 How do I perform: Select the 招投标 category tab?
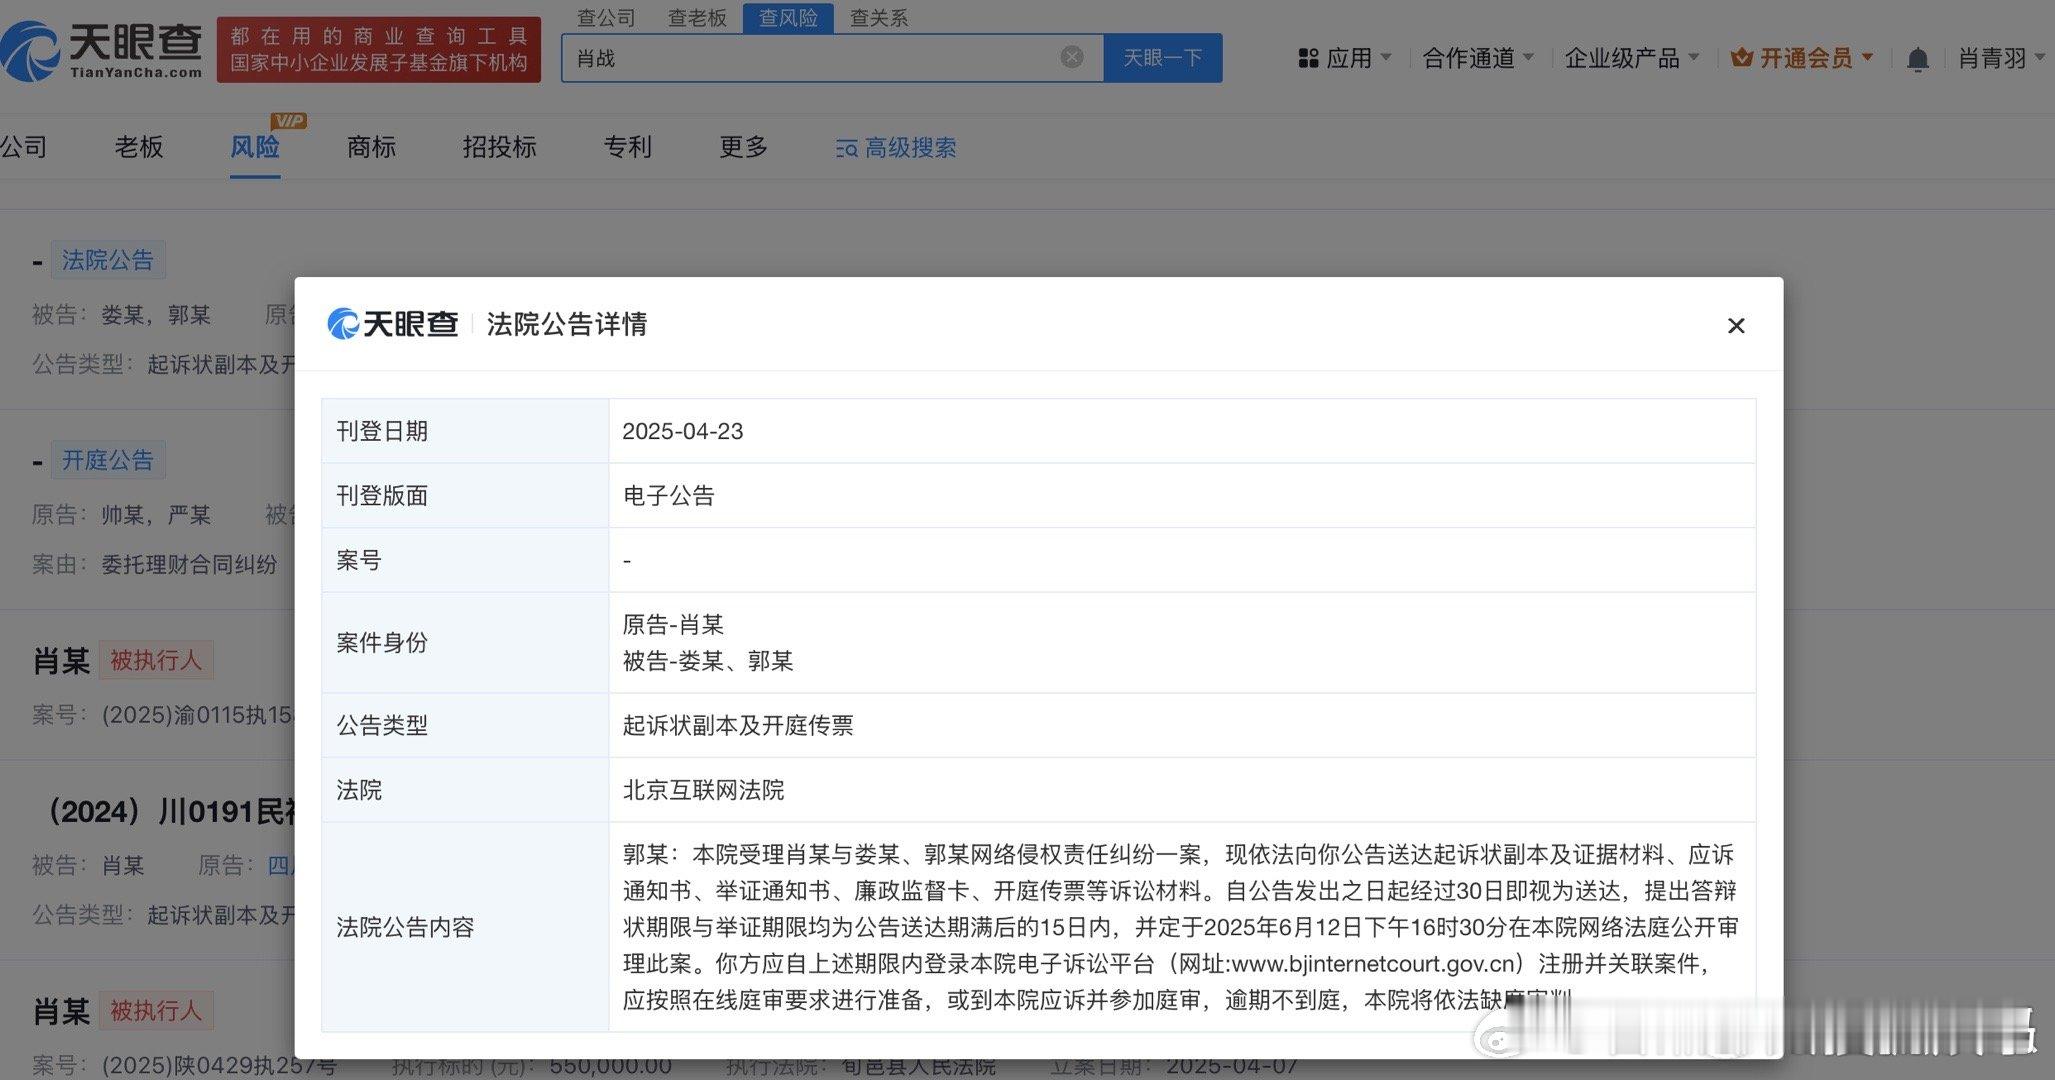pos(499,147)
